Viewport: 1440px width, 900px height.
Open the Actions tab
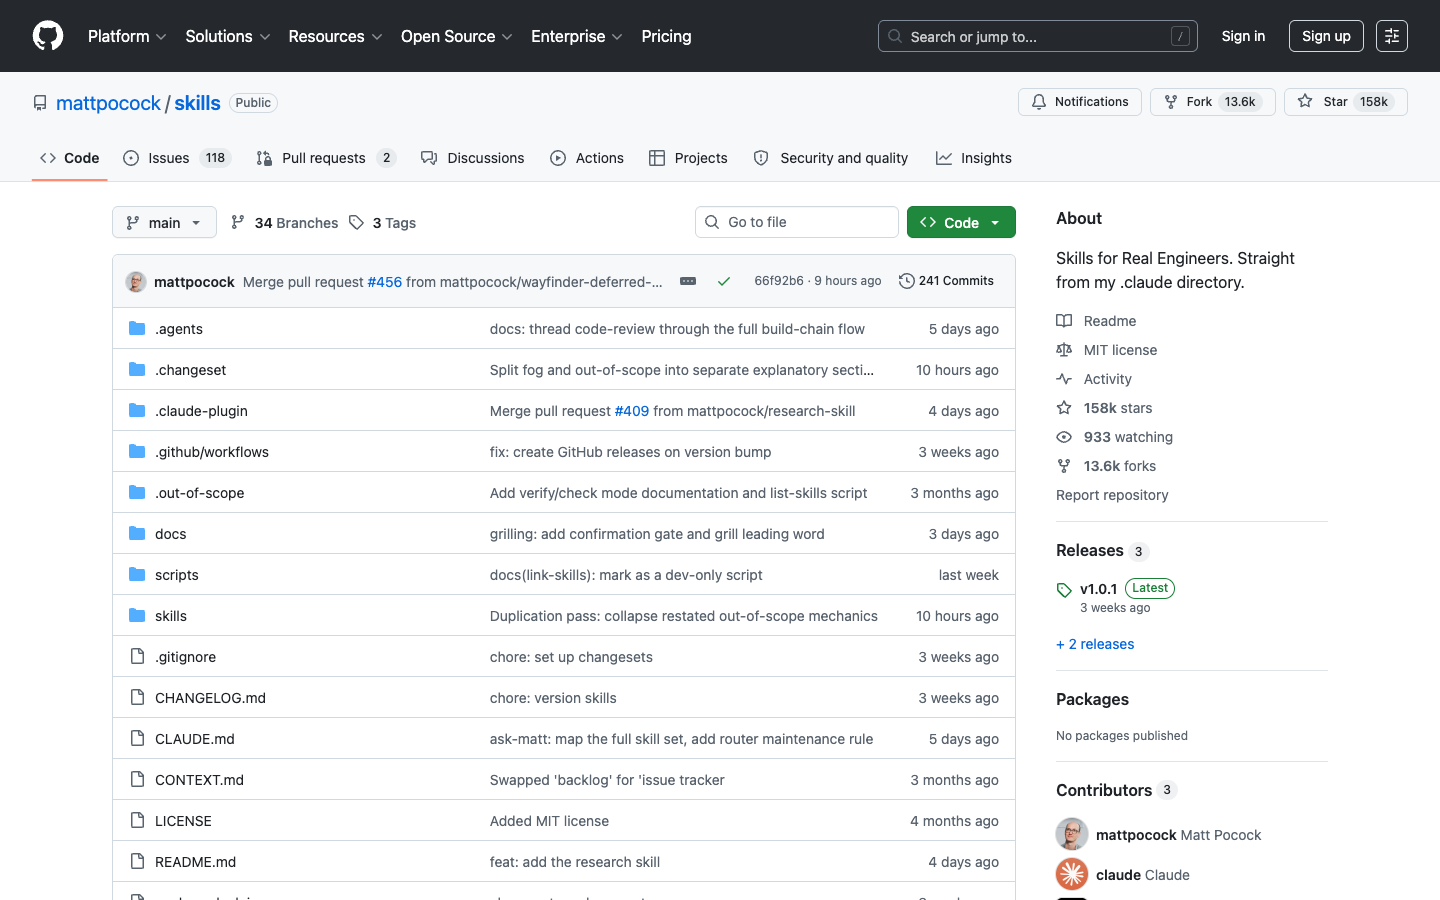(587, 158)
